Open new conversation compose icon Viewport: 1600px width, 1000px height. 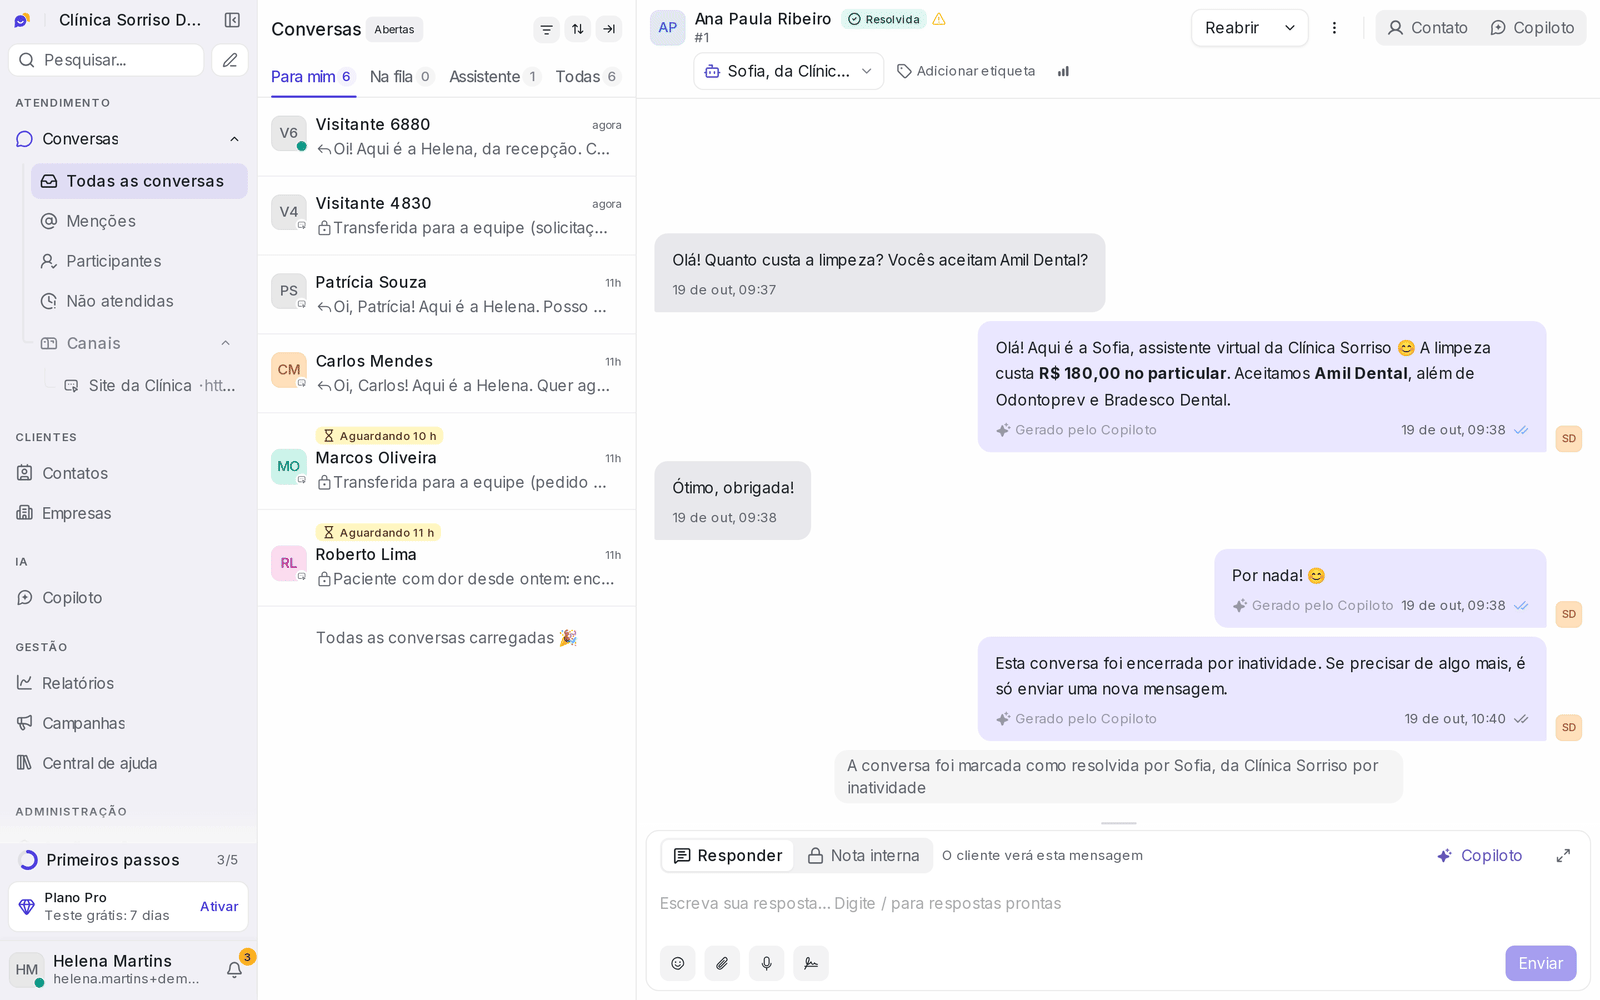pos(230,60)
